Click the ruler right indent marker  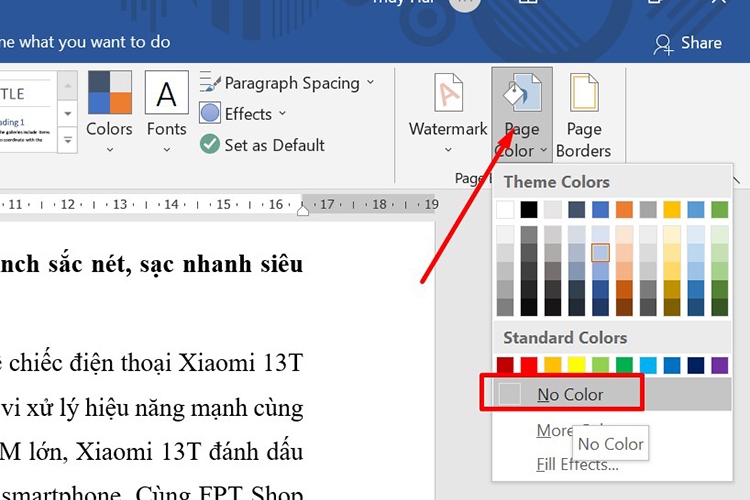(303, 210)
